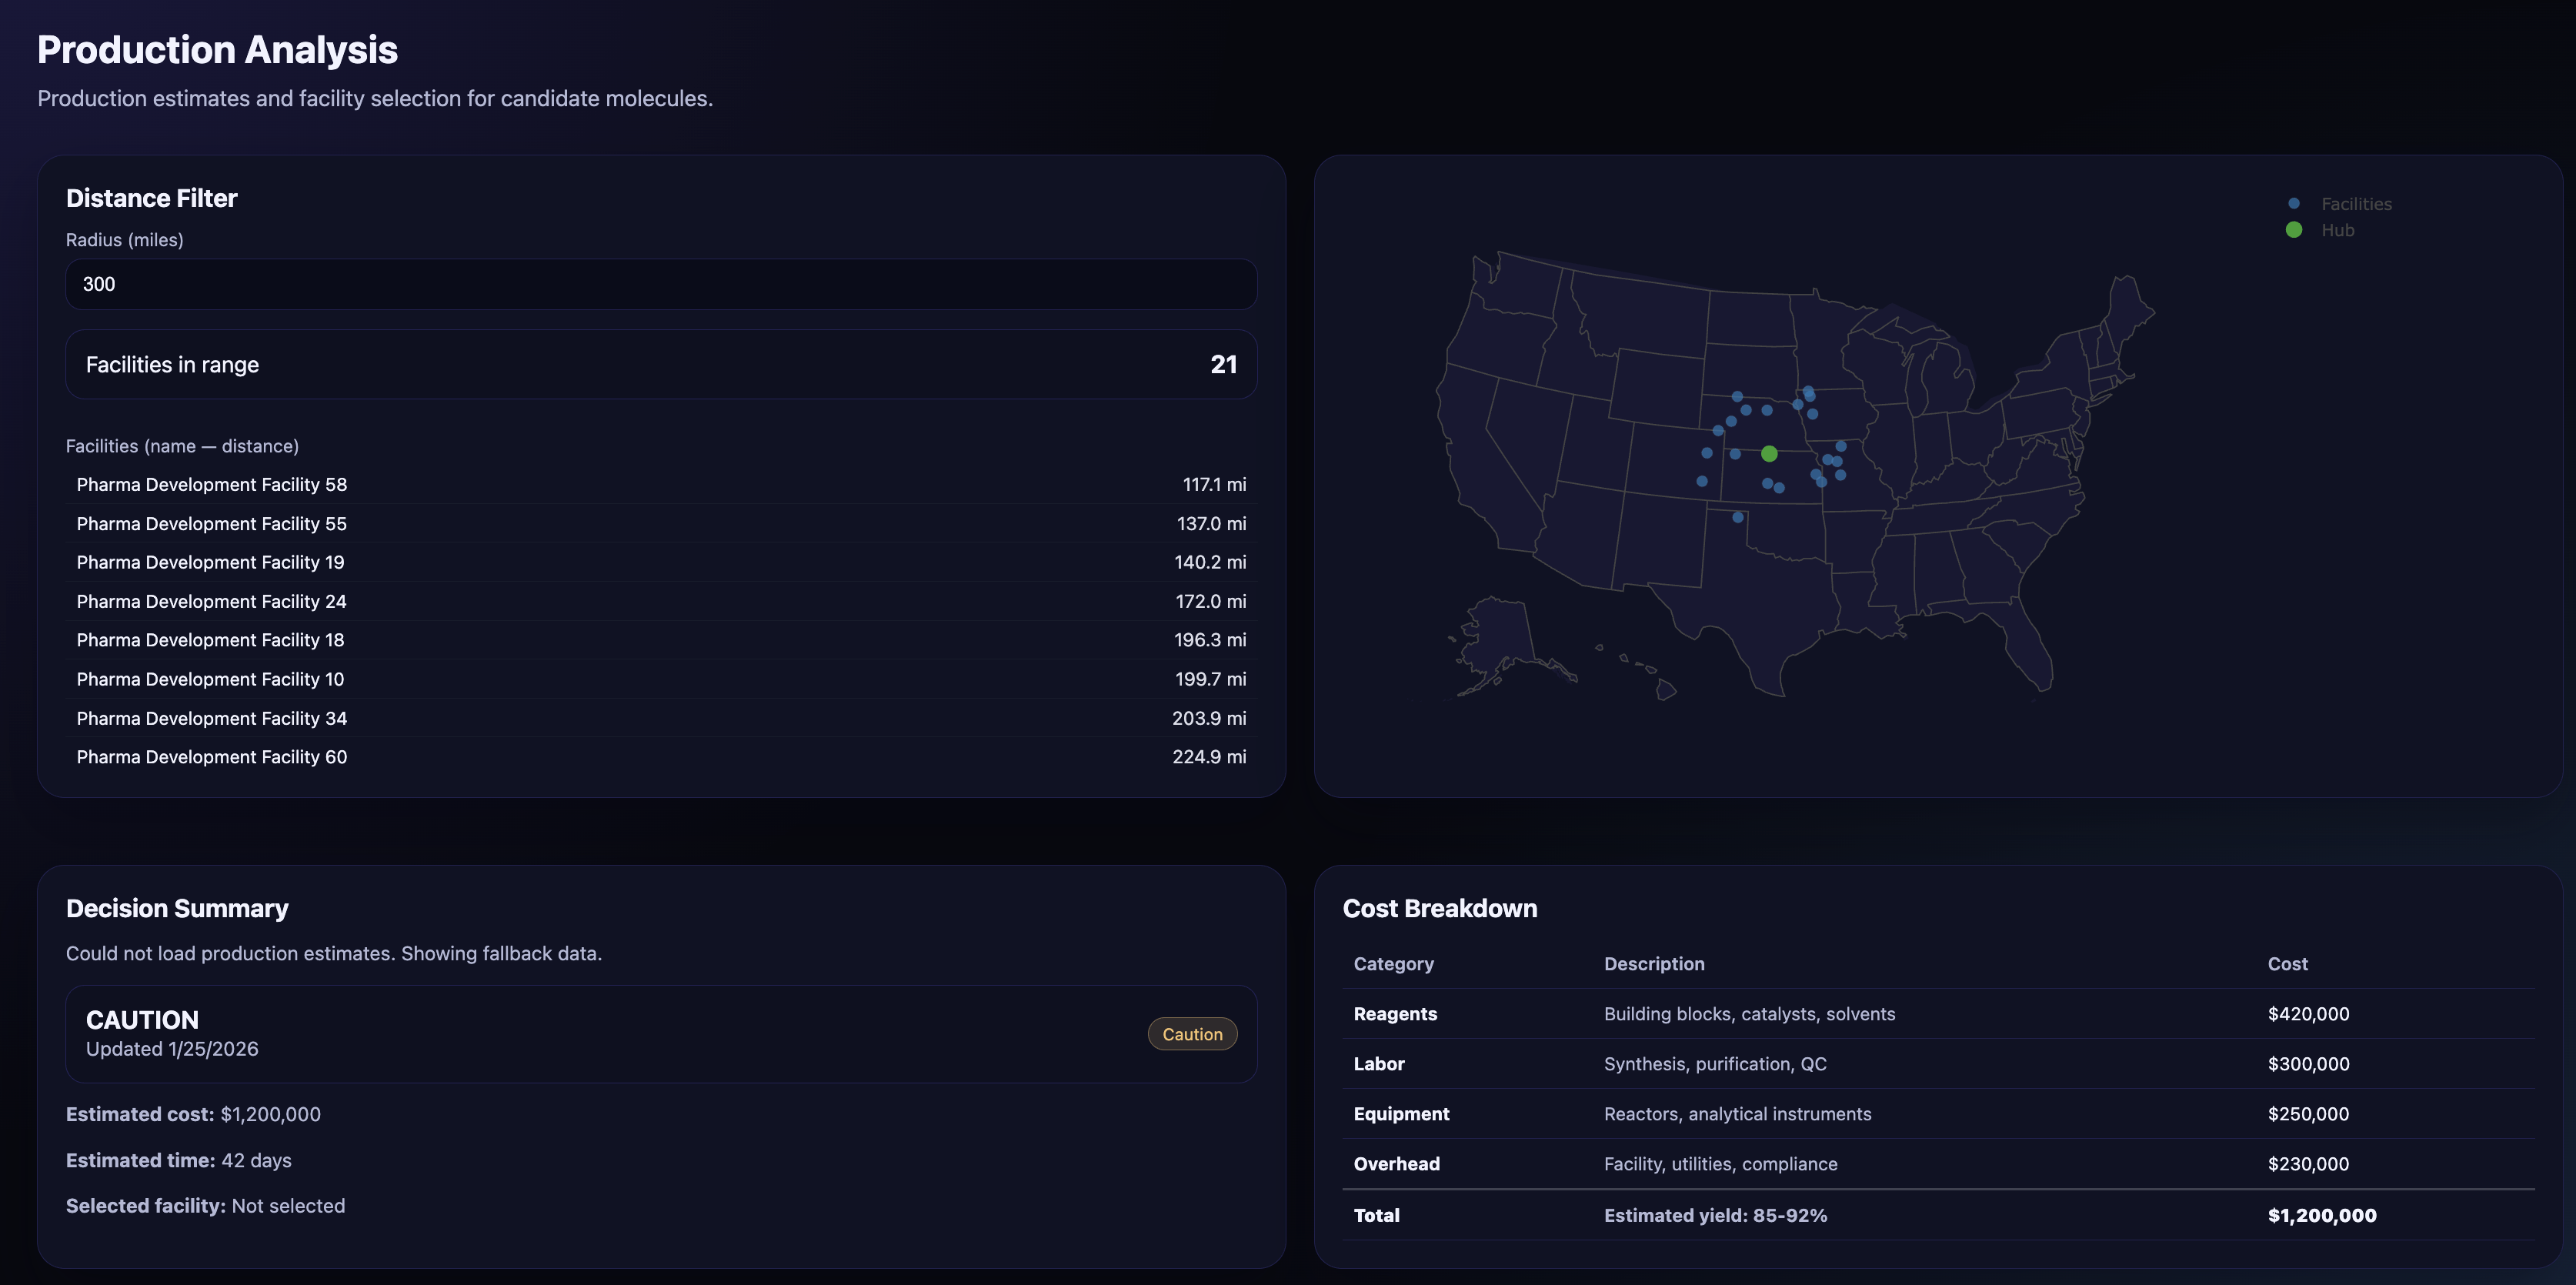Image resolution: width=2576 pixels, height=1285 pixels.
Task: Toggle the Facilities legend label
Action: (2356, 204)
